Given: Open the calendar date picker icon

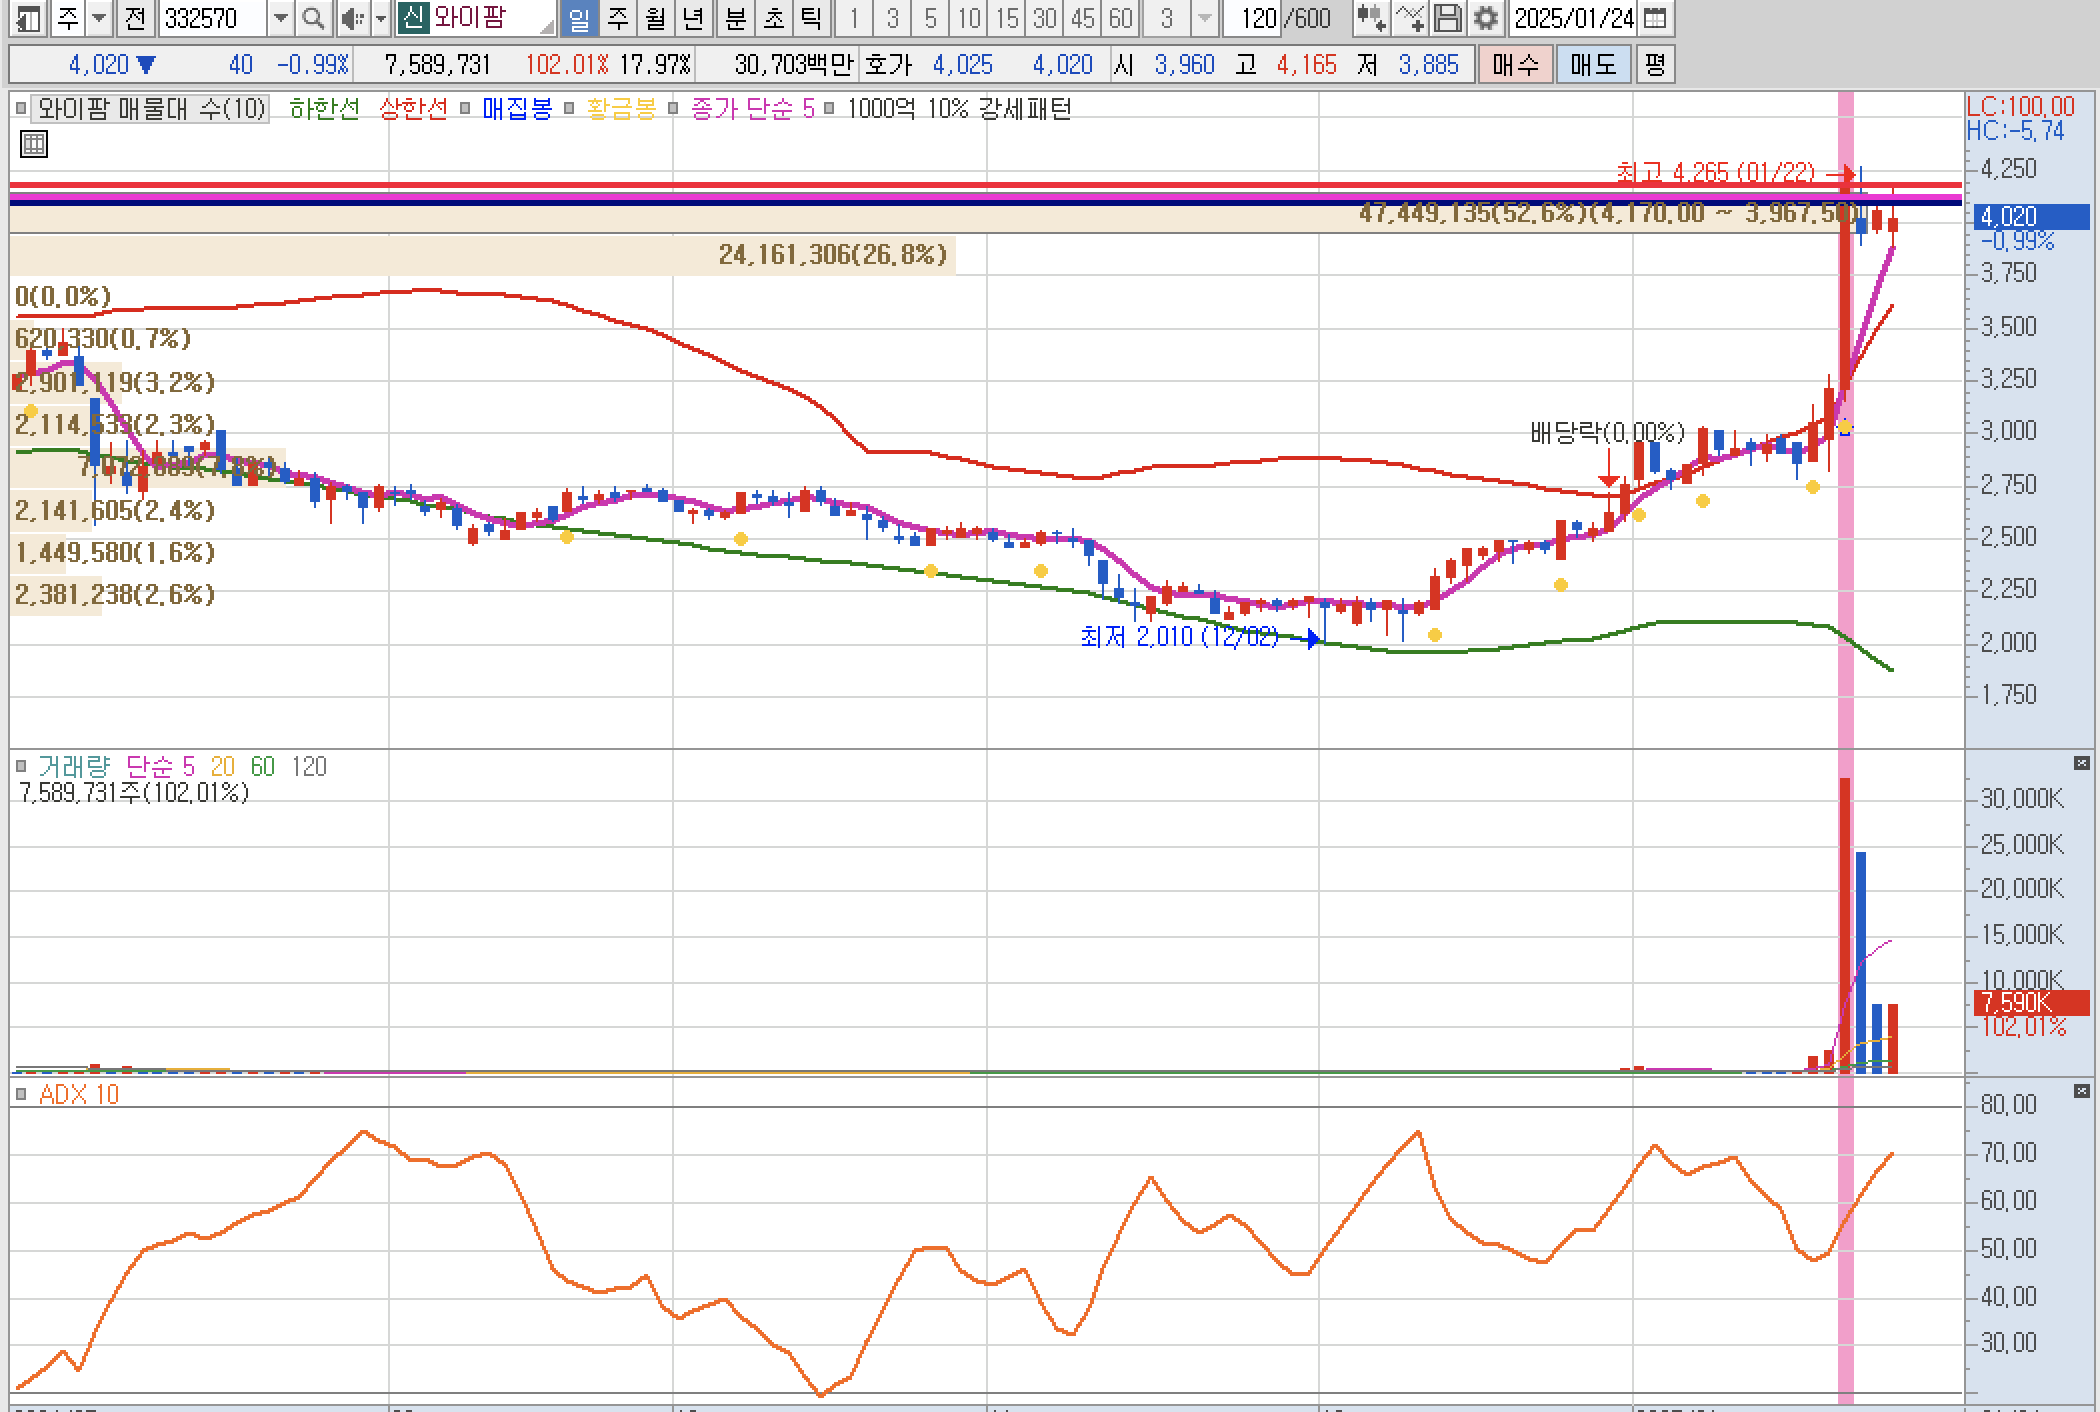Looking at the screenshot, I should 1655,18.
